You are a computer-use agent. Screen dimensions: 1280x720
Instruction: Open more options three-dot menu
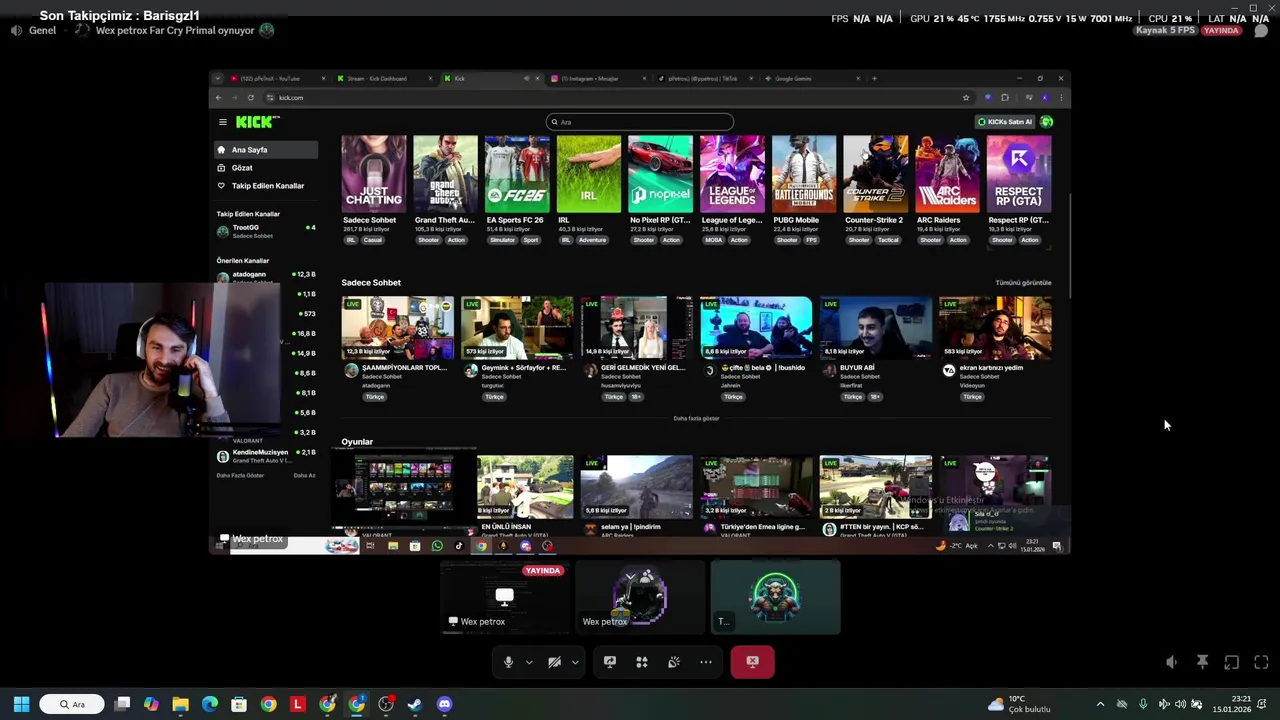click(x=706, y=662)
